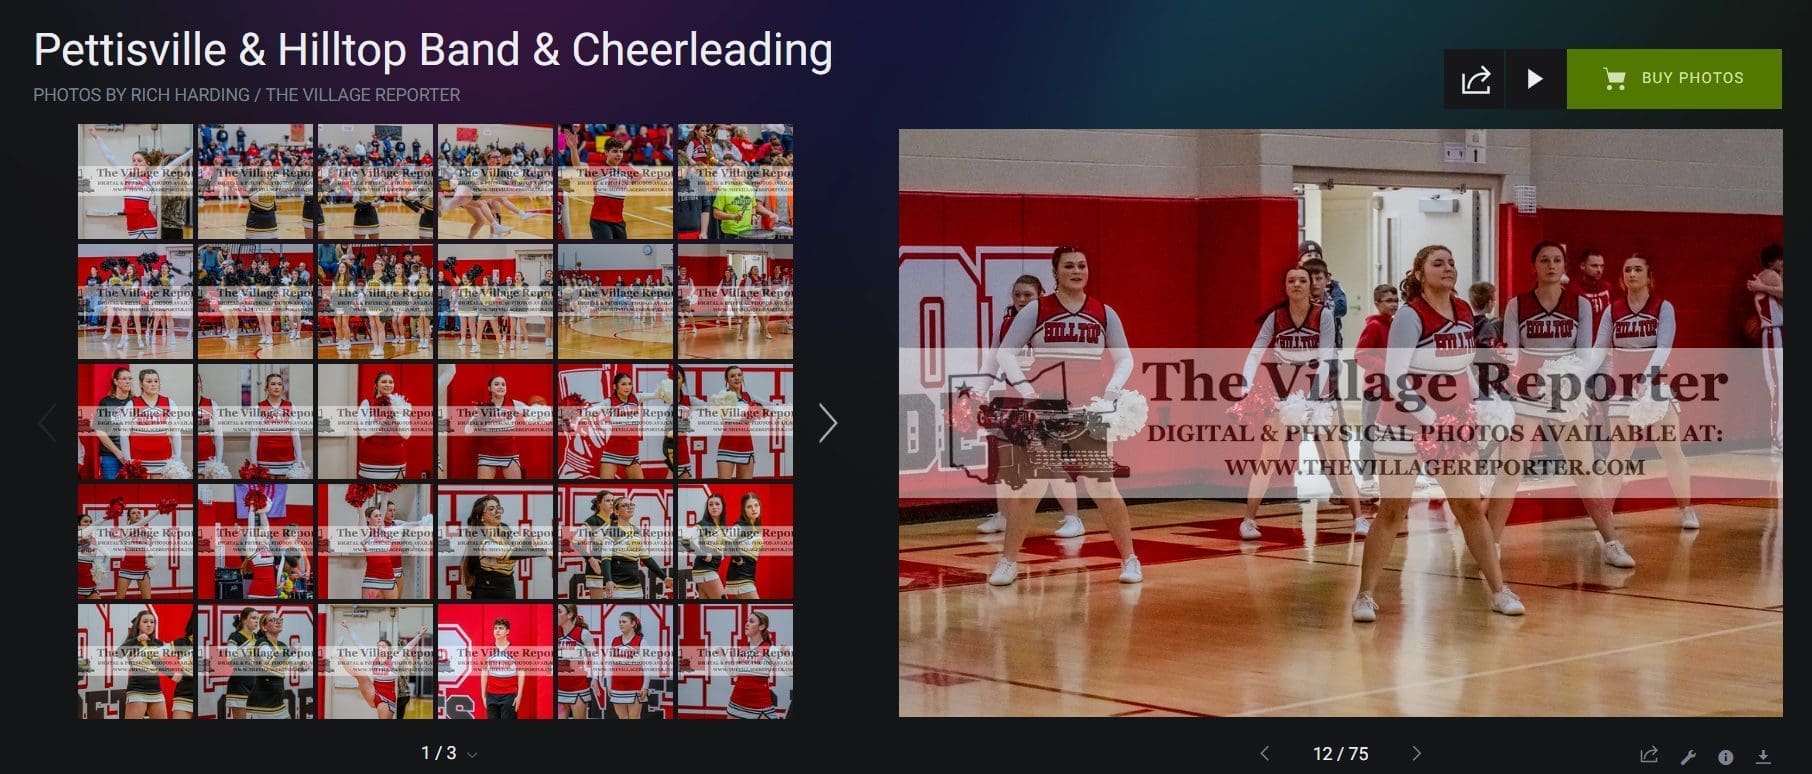Open the page 1 / 3 dropdown
This screenshot has height=774, width=1812.
click(x=449, y=753)
